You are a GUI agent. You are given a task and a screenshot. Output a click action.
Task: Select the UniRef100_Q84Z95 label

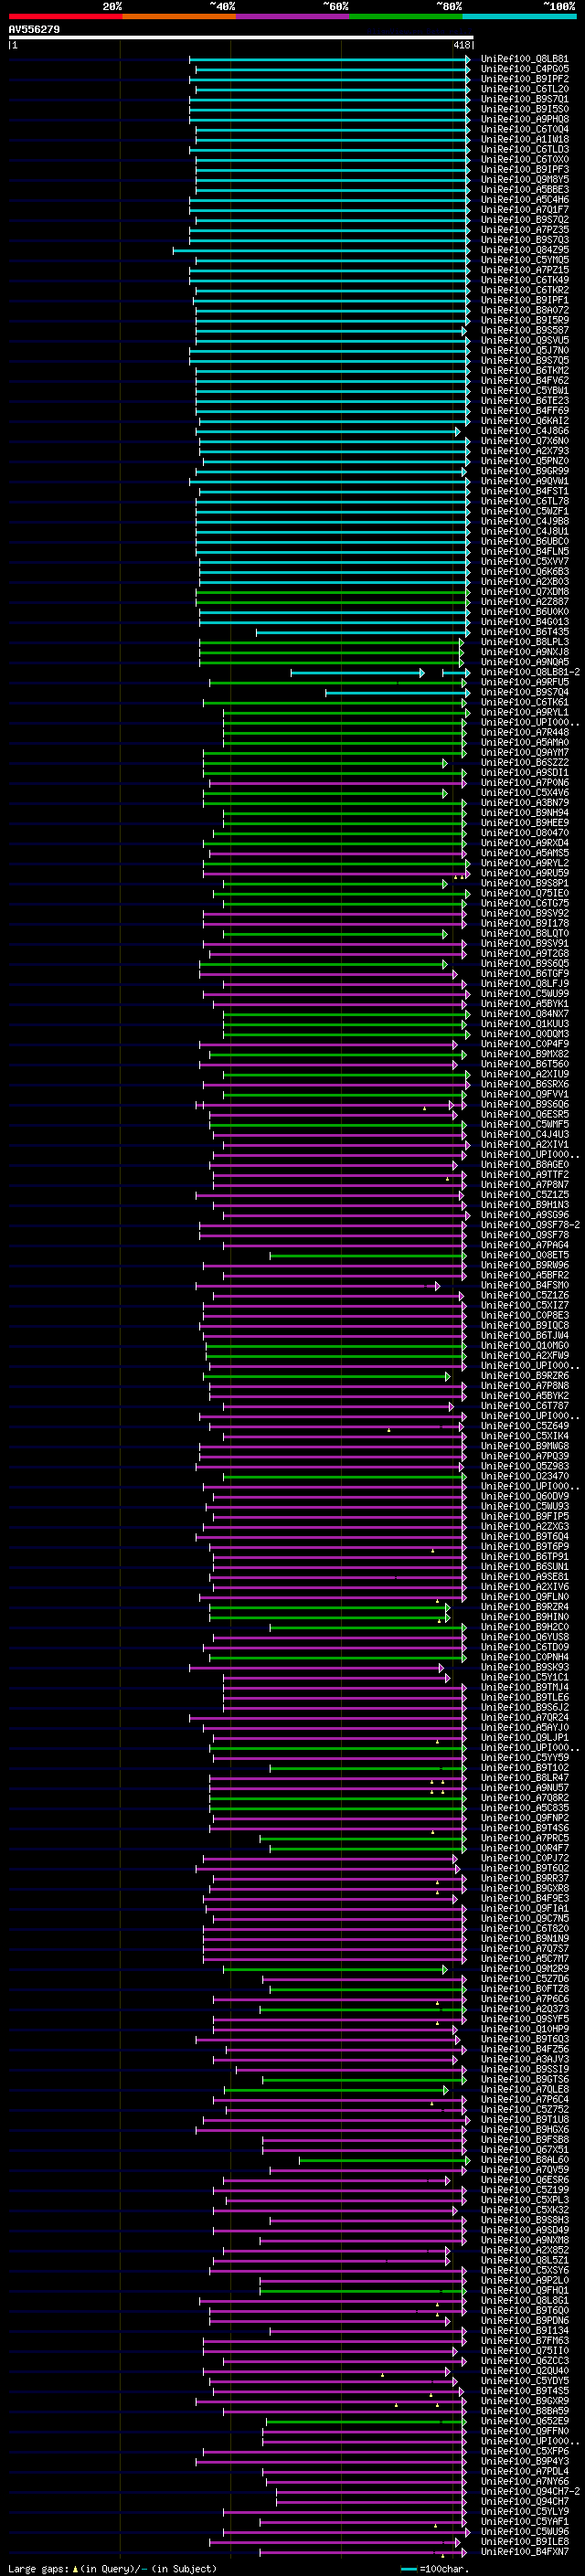pyautogui.click(x=525, y=250)
